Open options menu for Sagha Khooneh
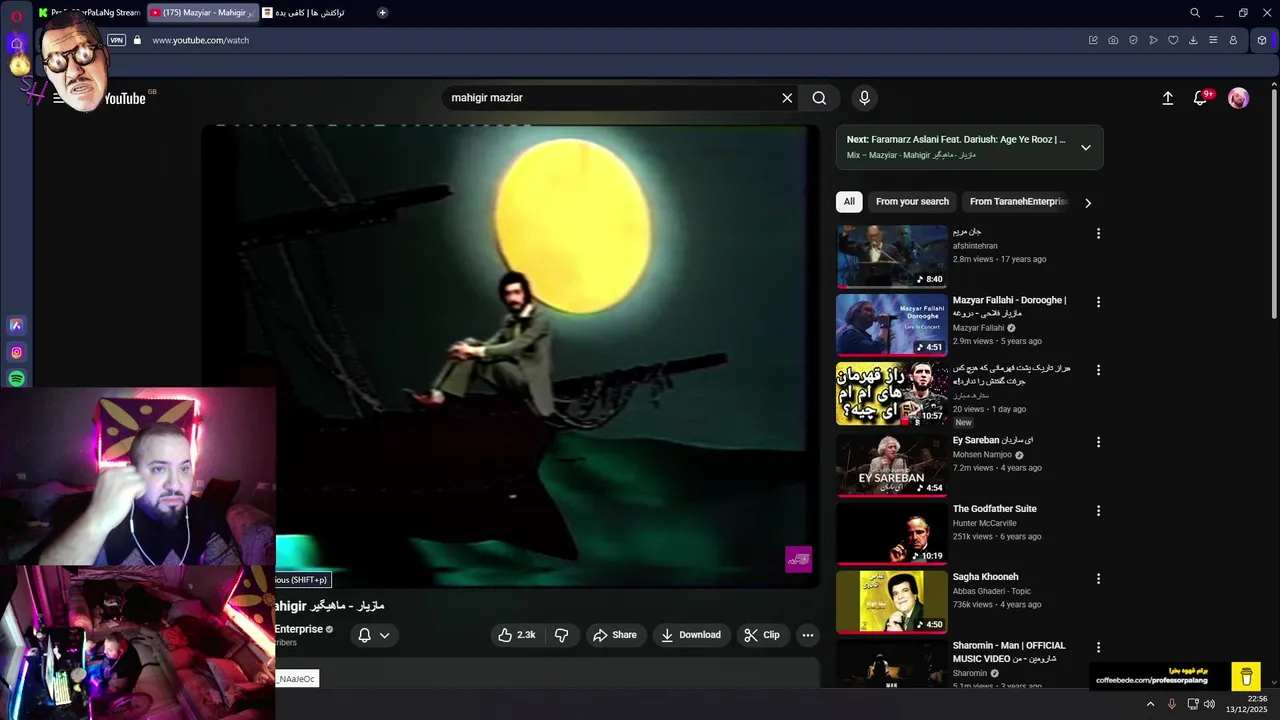 (1098, 579)
